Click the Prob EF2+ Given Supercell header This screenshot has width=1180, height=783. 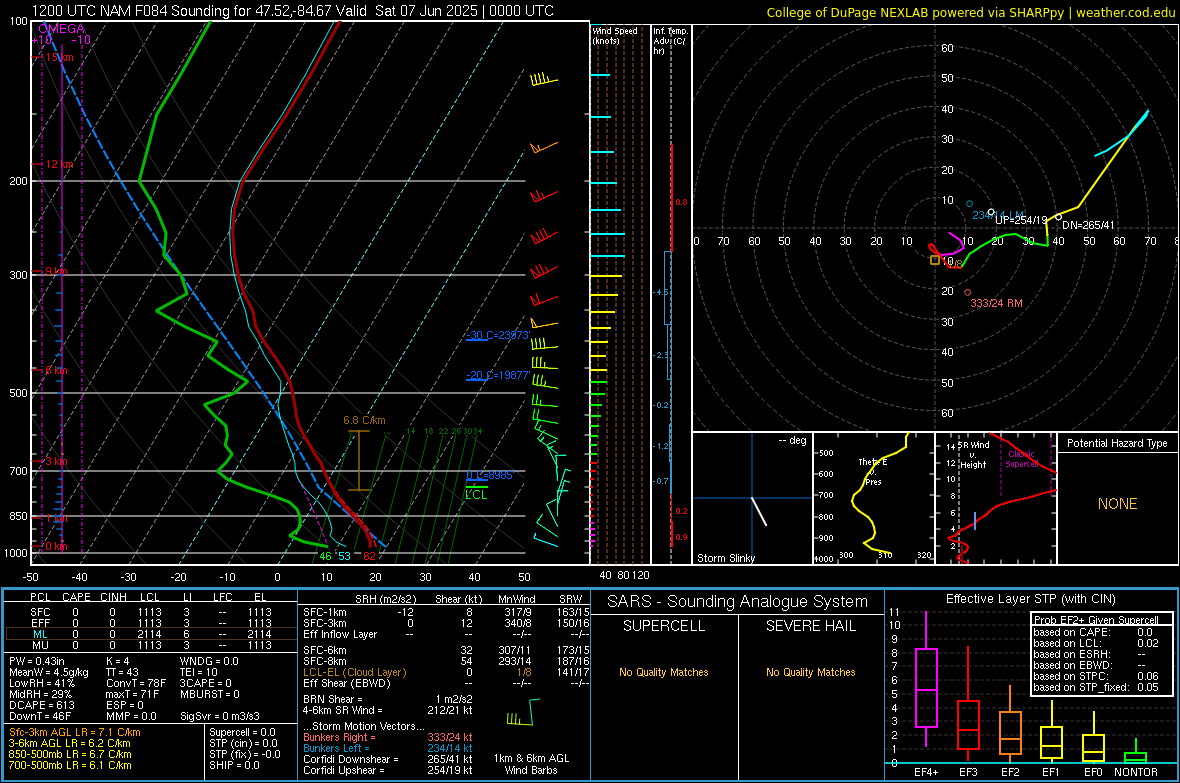click(1096, 620)
